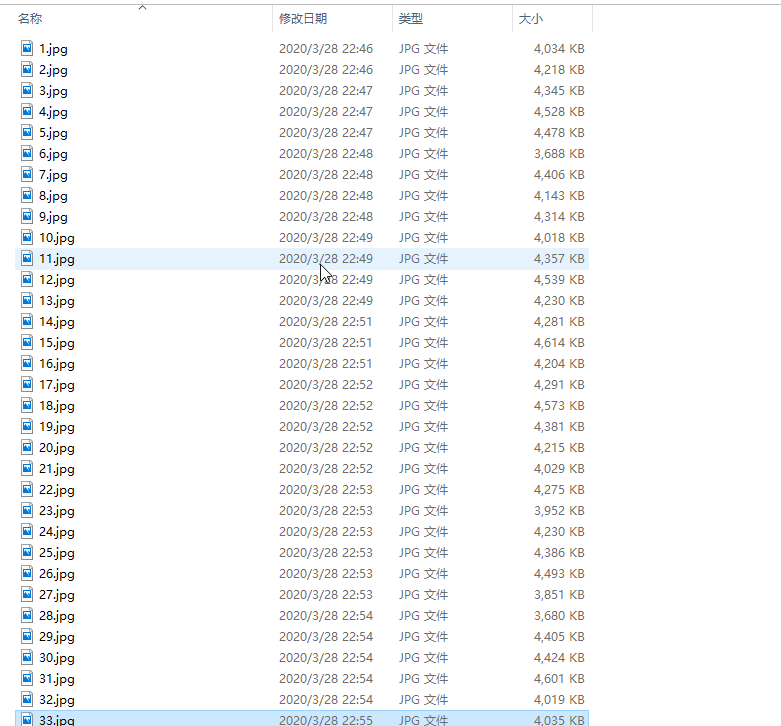The height and width of the screenshot is (726, 781).
Task: Click the image icon of 22.jpg
Action: click(27, 489)
